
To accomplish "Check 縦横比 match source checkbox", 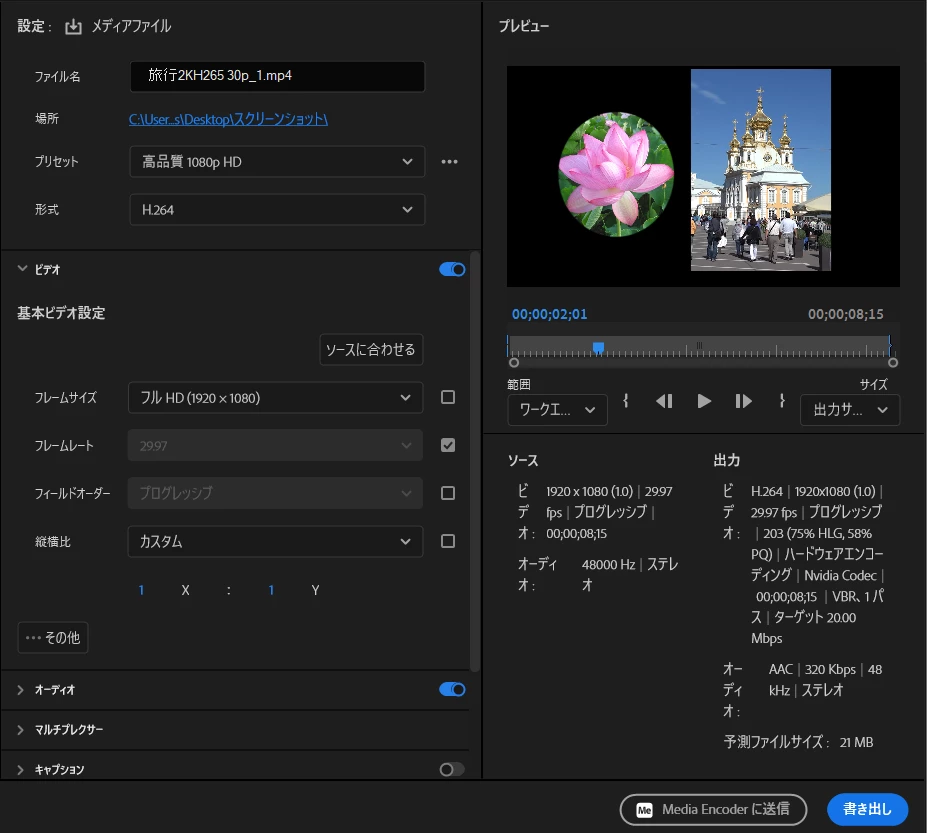I will pyautogui.click(x=448, y=541).
